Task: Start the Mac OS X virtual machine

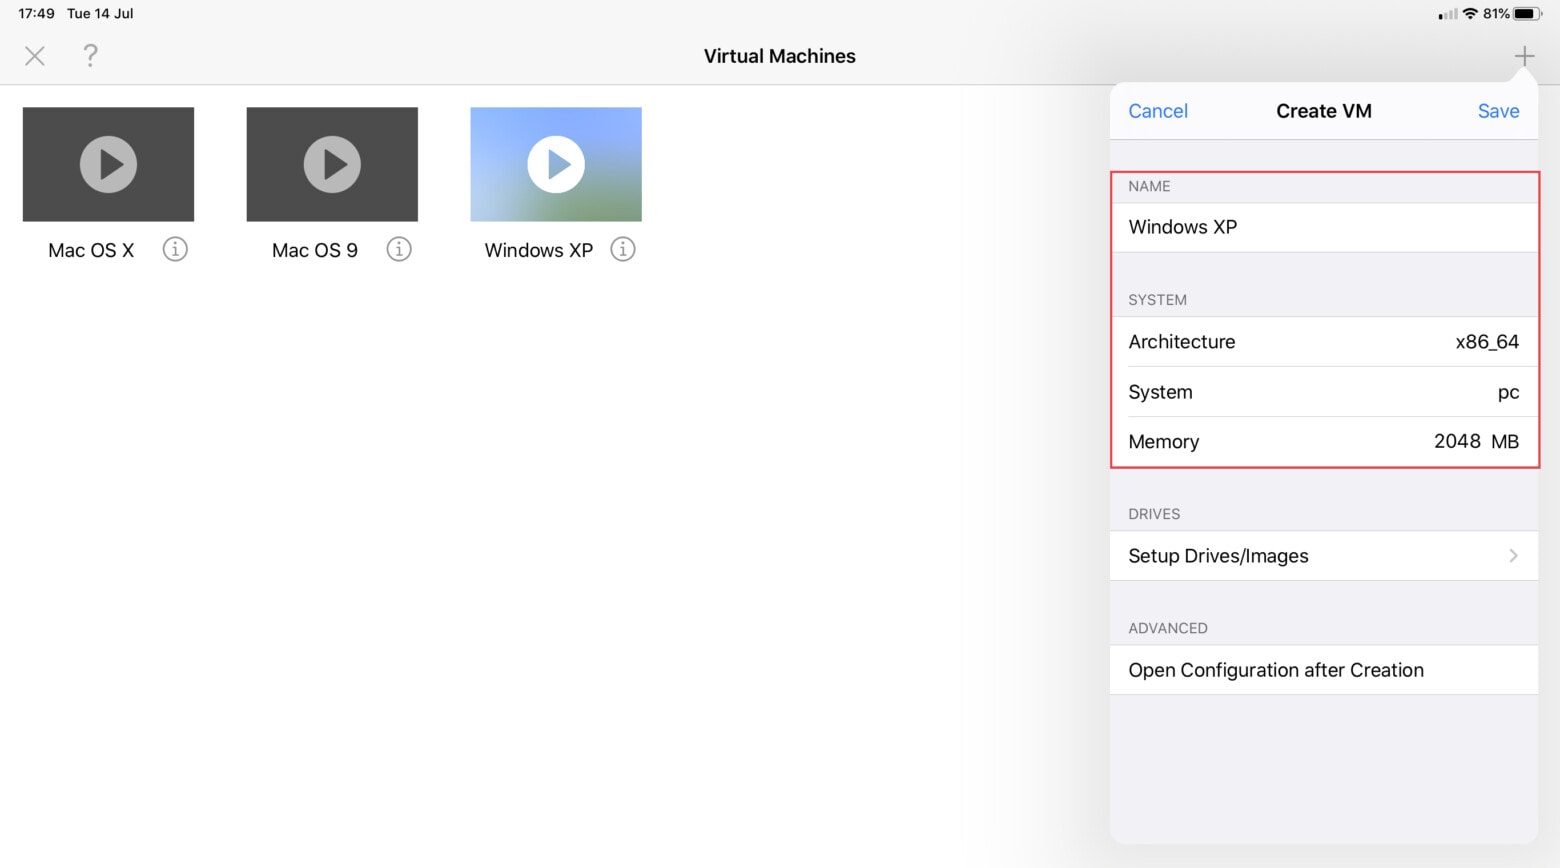Action: [x=108, y=164]
